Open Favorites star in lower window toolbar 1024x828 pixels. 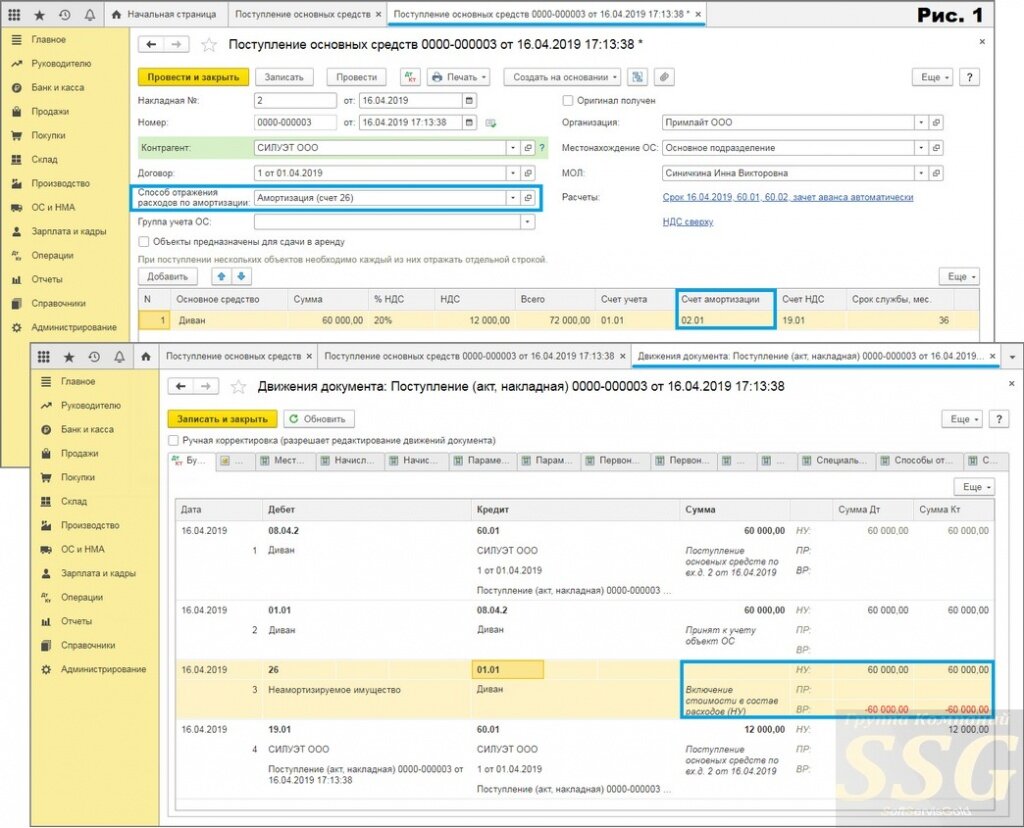(x=69, y=357)
